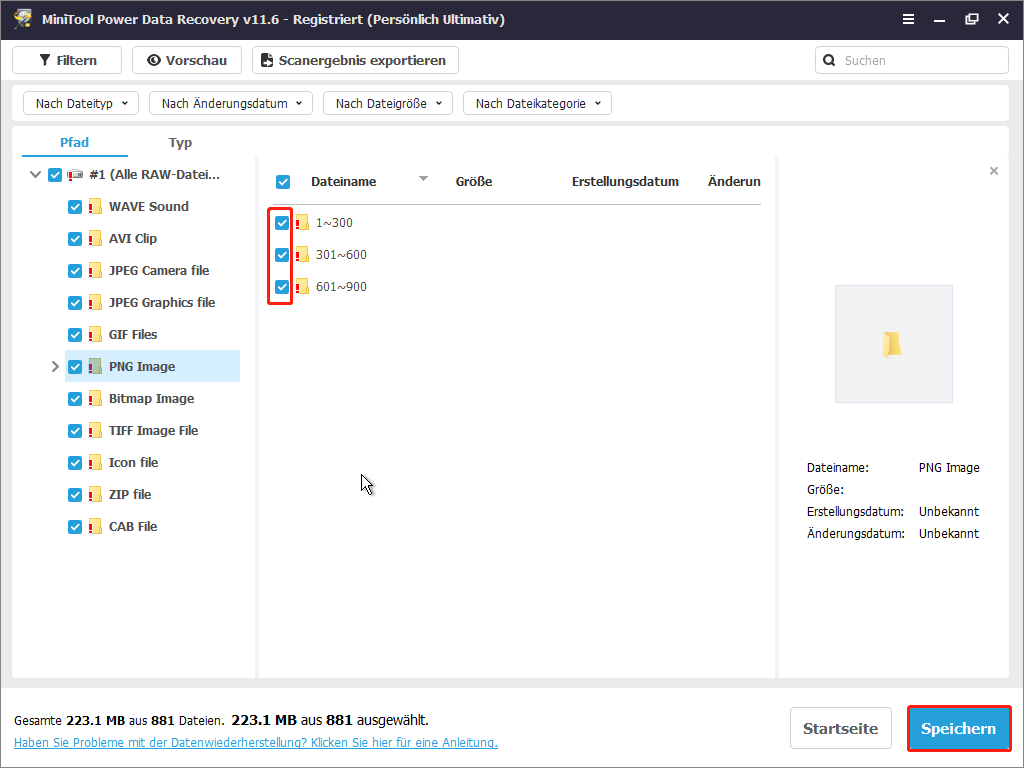Image resolution: width=1024 pixels, height=768 pixels.
Task: Click the Speichern button
Action: point(958,728)
